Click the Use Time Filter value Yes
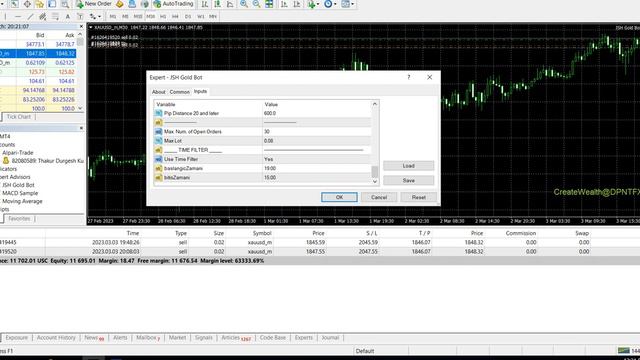 317,159
